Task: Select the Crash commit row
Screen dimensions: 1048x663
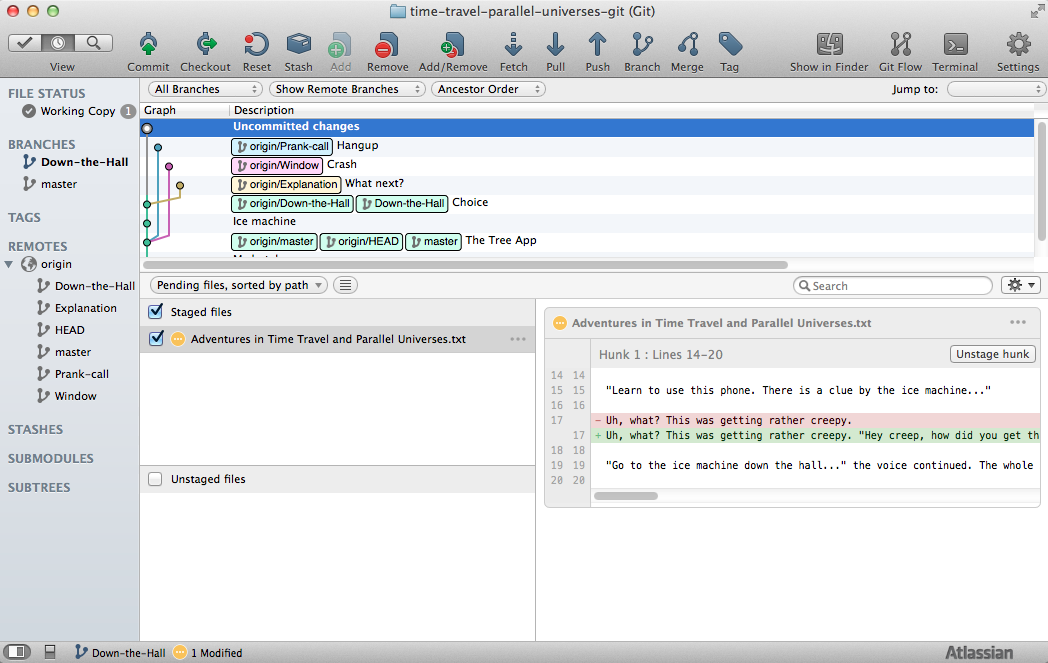Action: pos(587,164)
